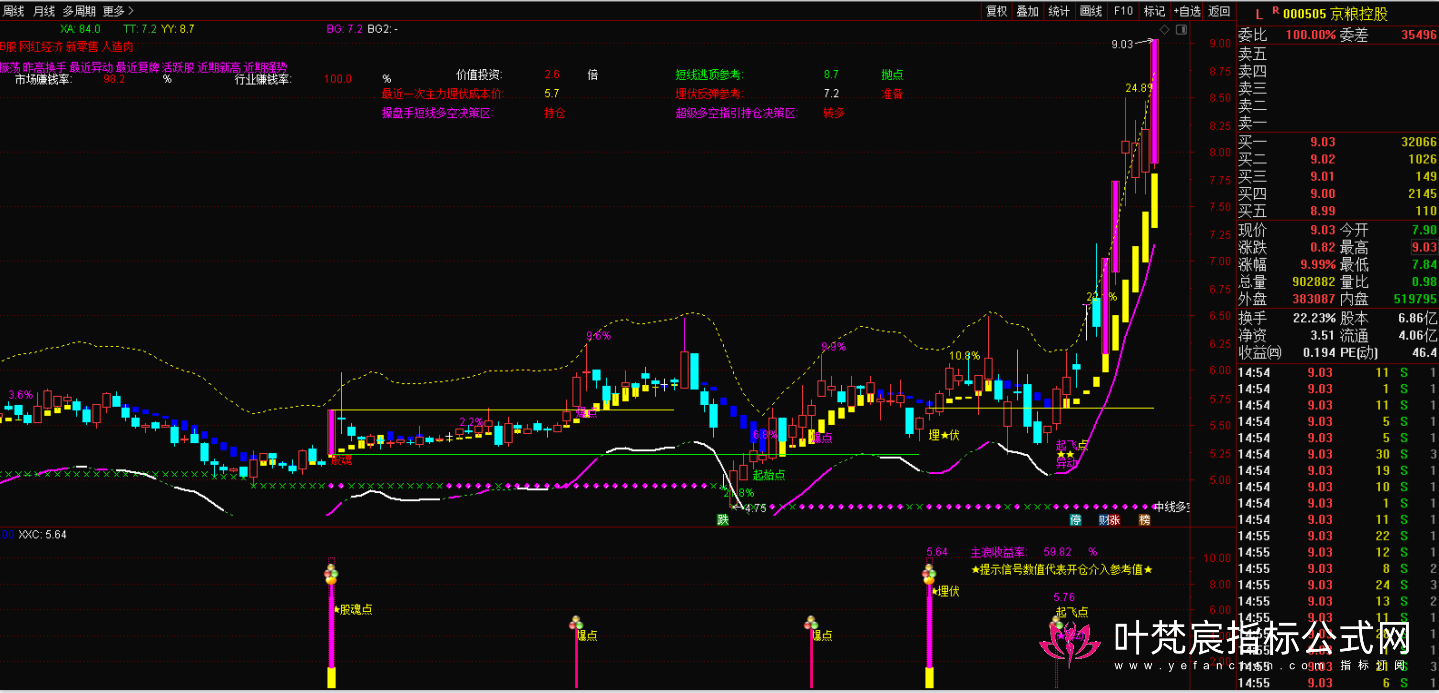Viewport: 1439px width, 693px height.
Task: Click the BG: 7.2 indicator value
Action: (x=344, y=29)
